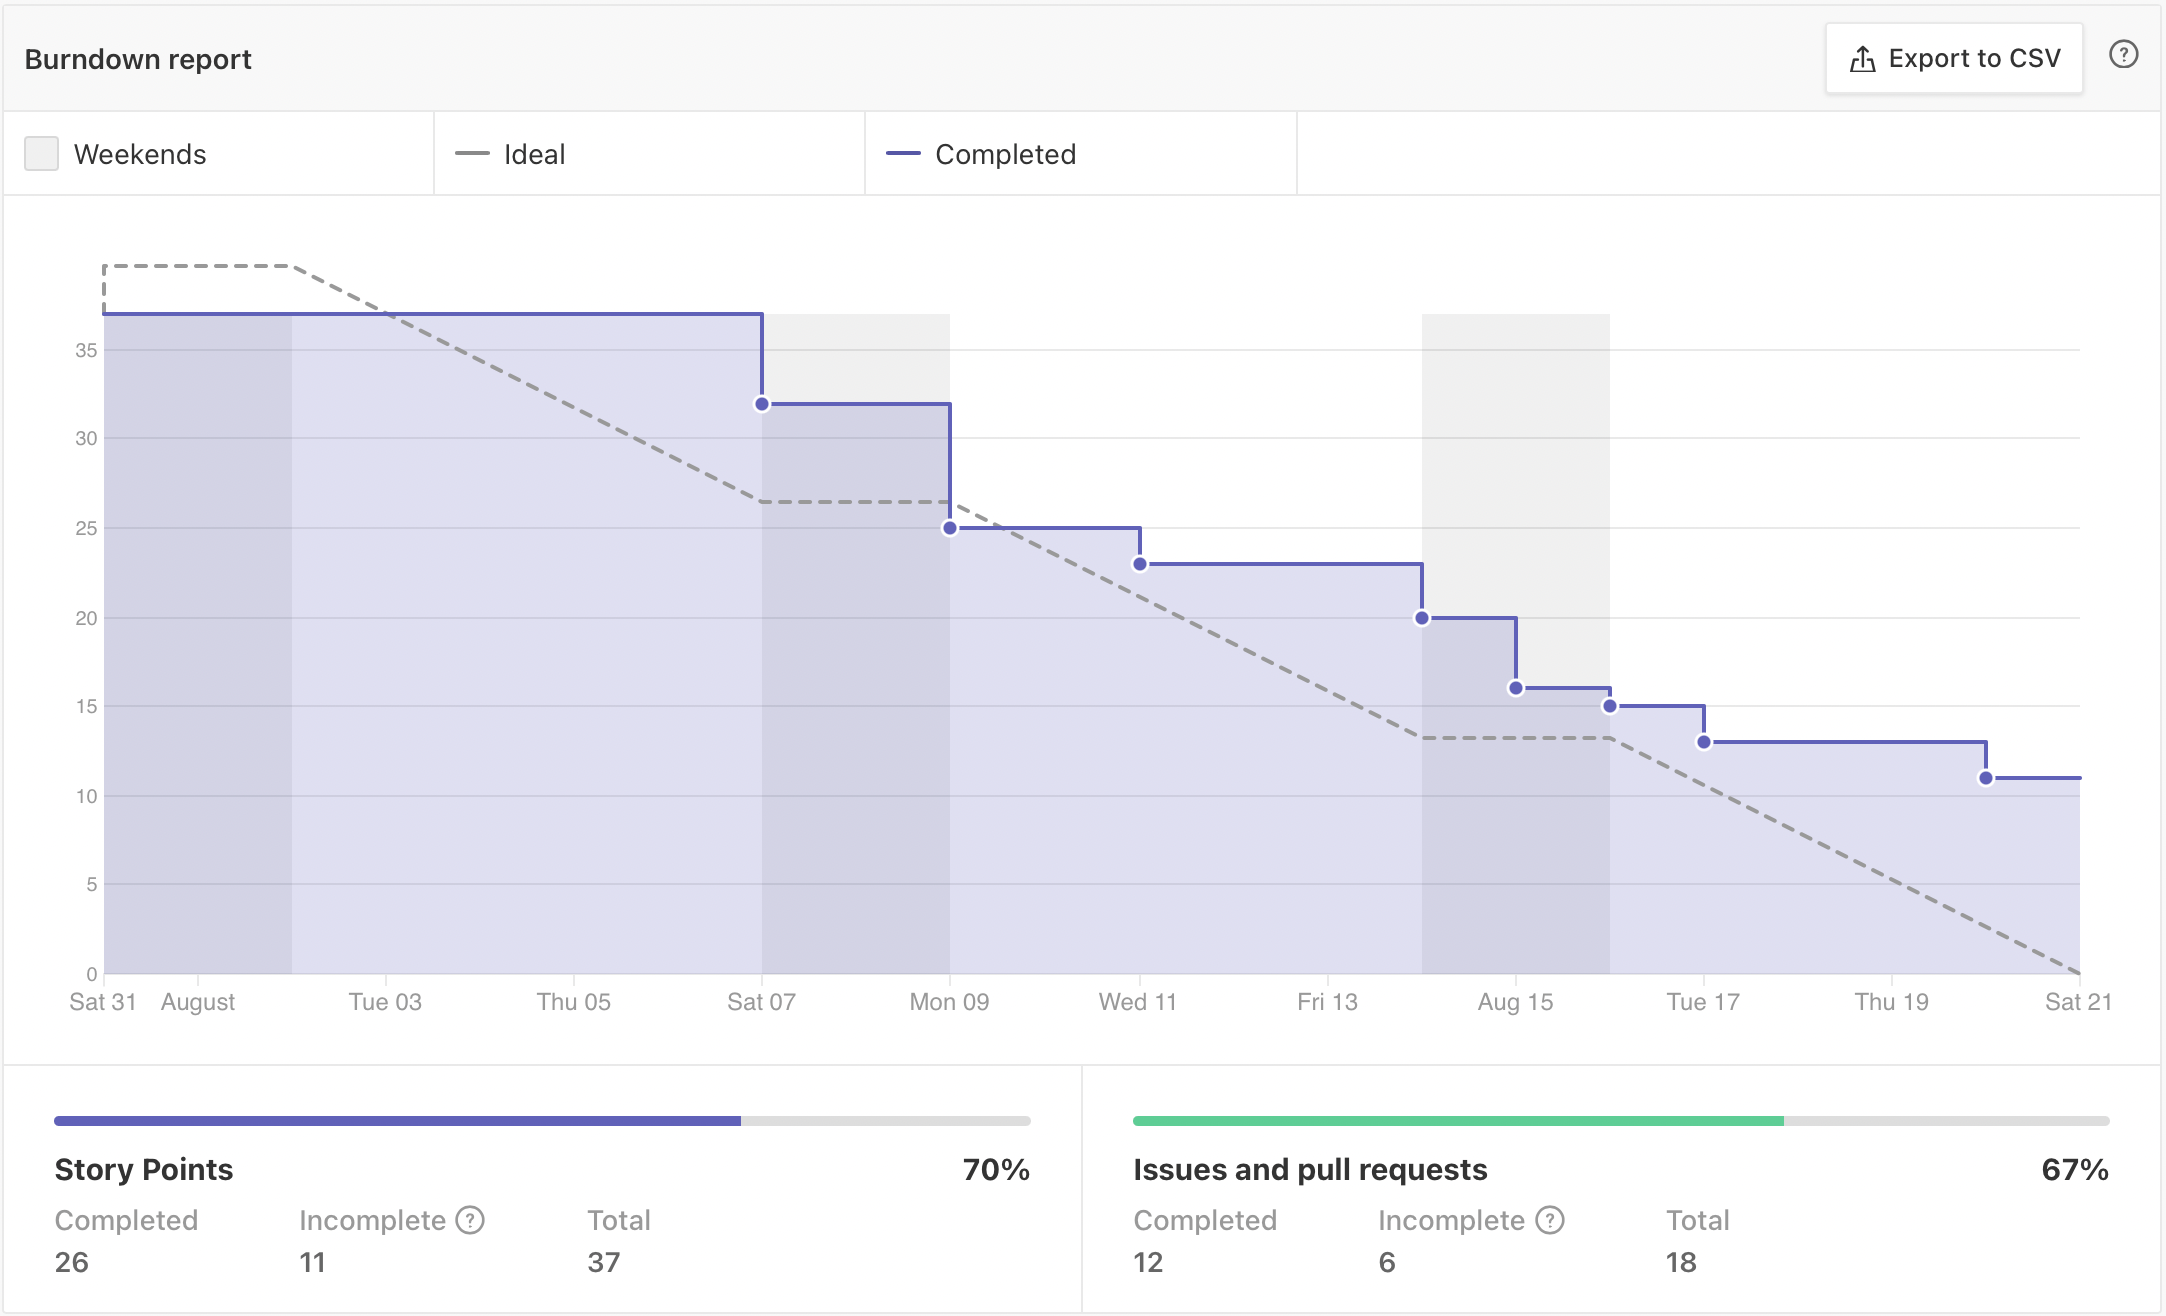2166x1316 pixels.
Task: Click the export upload icon in button
Action: pos(1862,59)
